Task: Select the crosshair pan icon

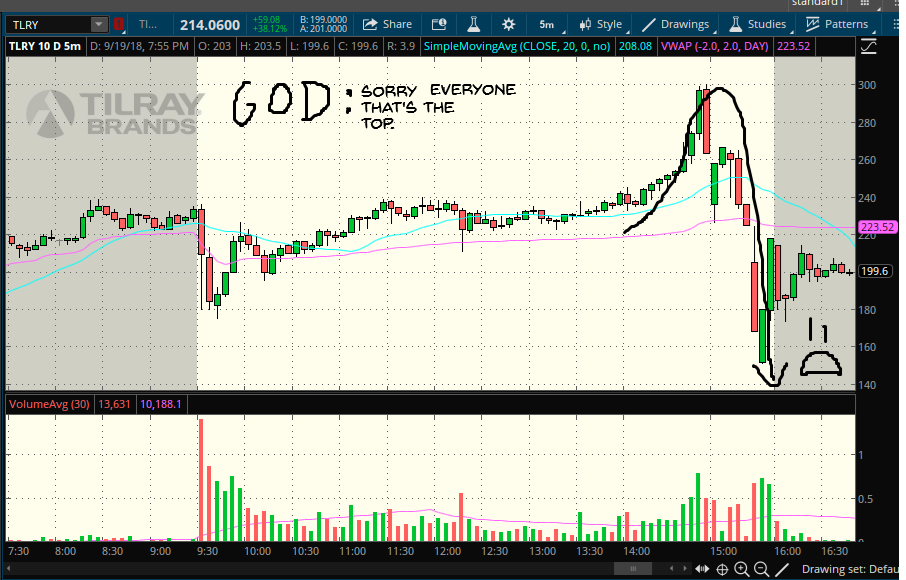Action: click(722, 570)
